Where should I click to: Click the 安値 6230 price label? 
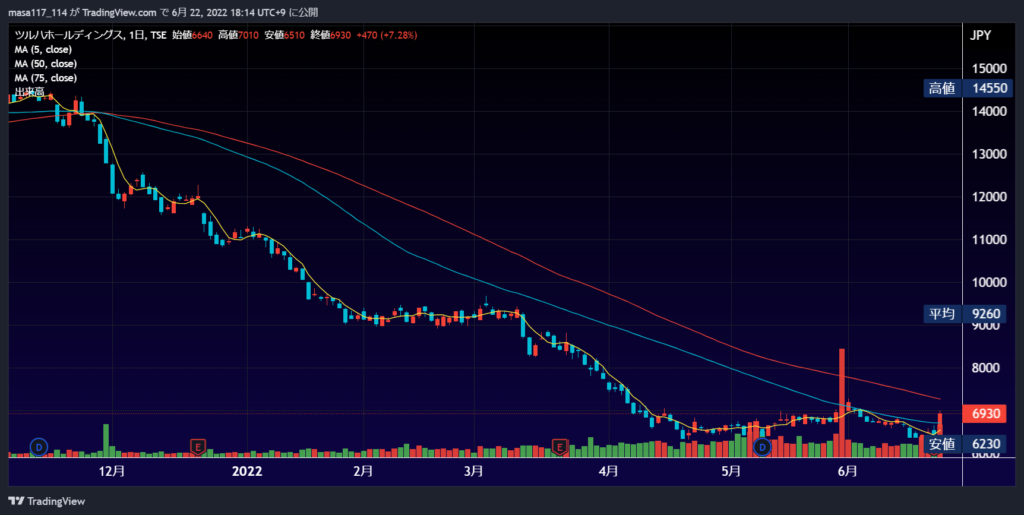tap(965, 444)
